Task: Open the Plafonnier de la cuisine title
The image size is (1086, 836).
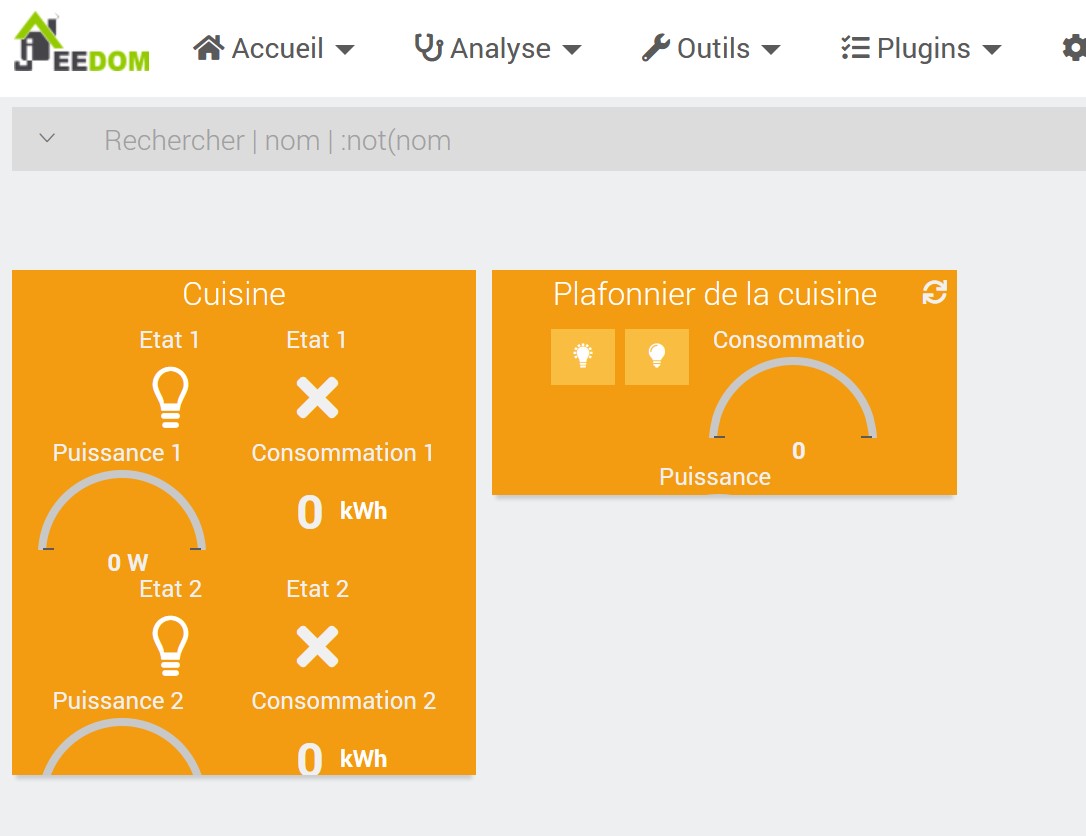Action: tap(715, 294)
